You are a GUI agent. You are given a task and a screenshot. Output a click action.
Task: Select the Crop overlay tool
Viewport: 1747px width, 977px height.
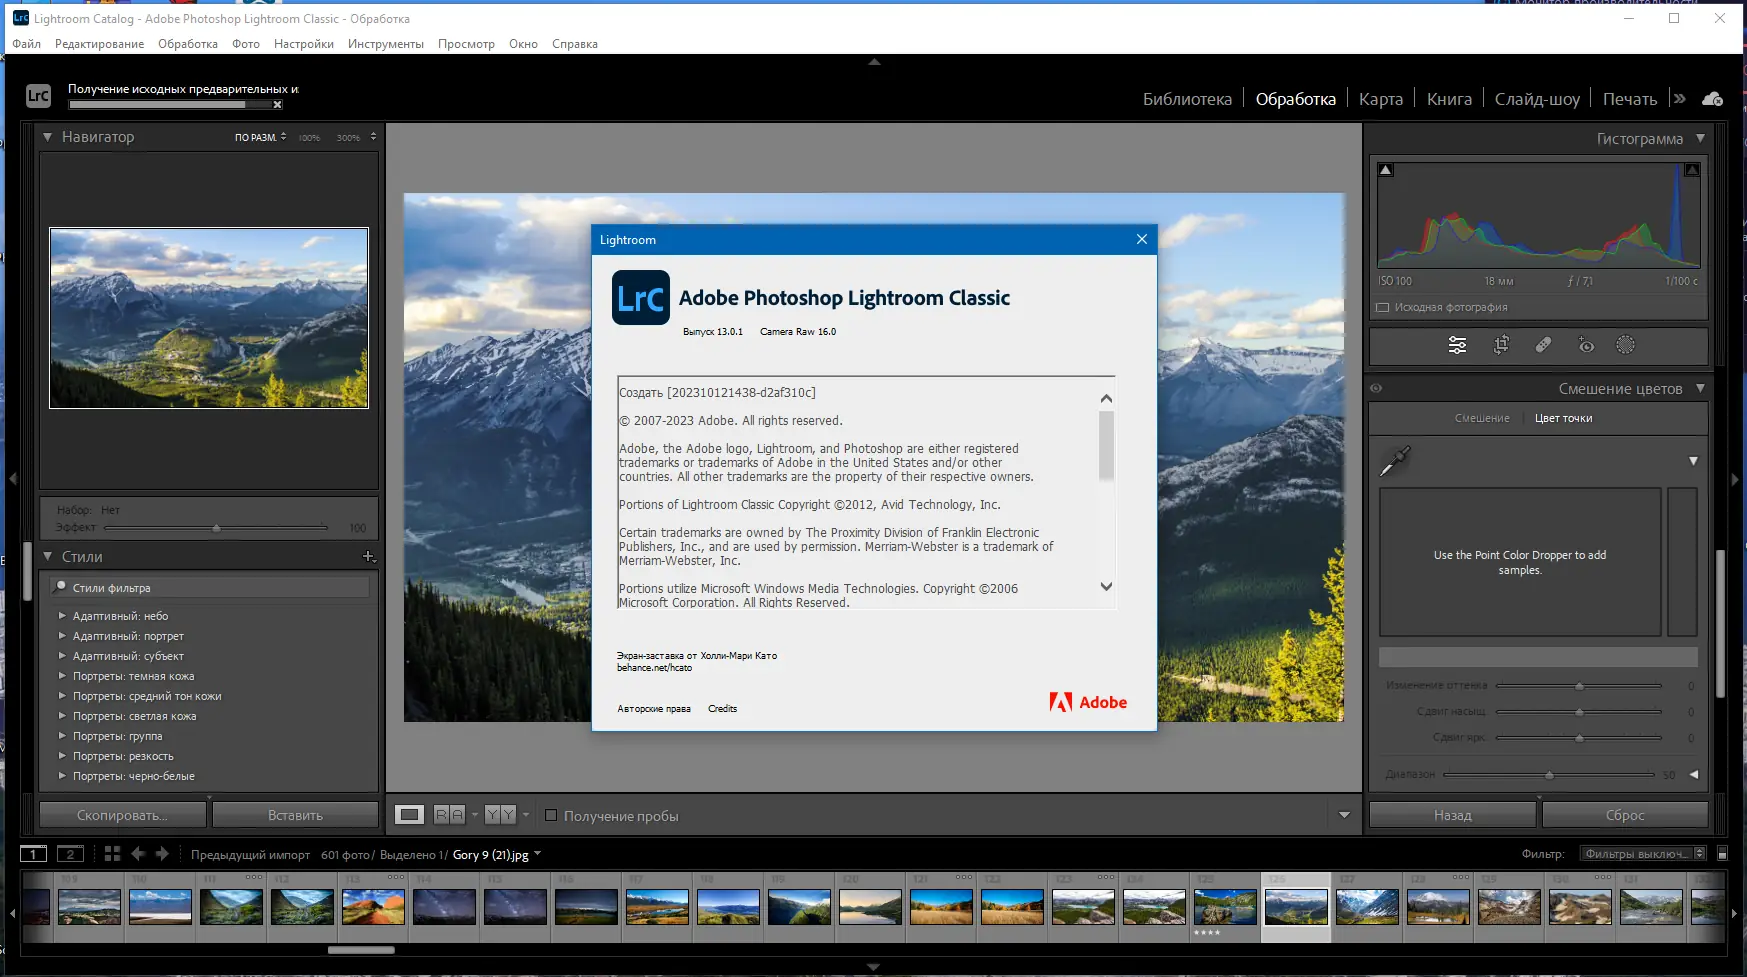pos(1501,345)
